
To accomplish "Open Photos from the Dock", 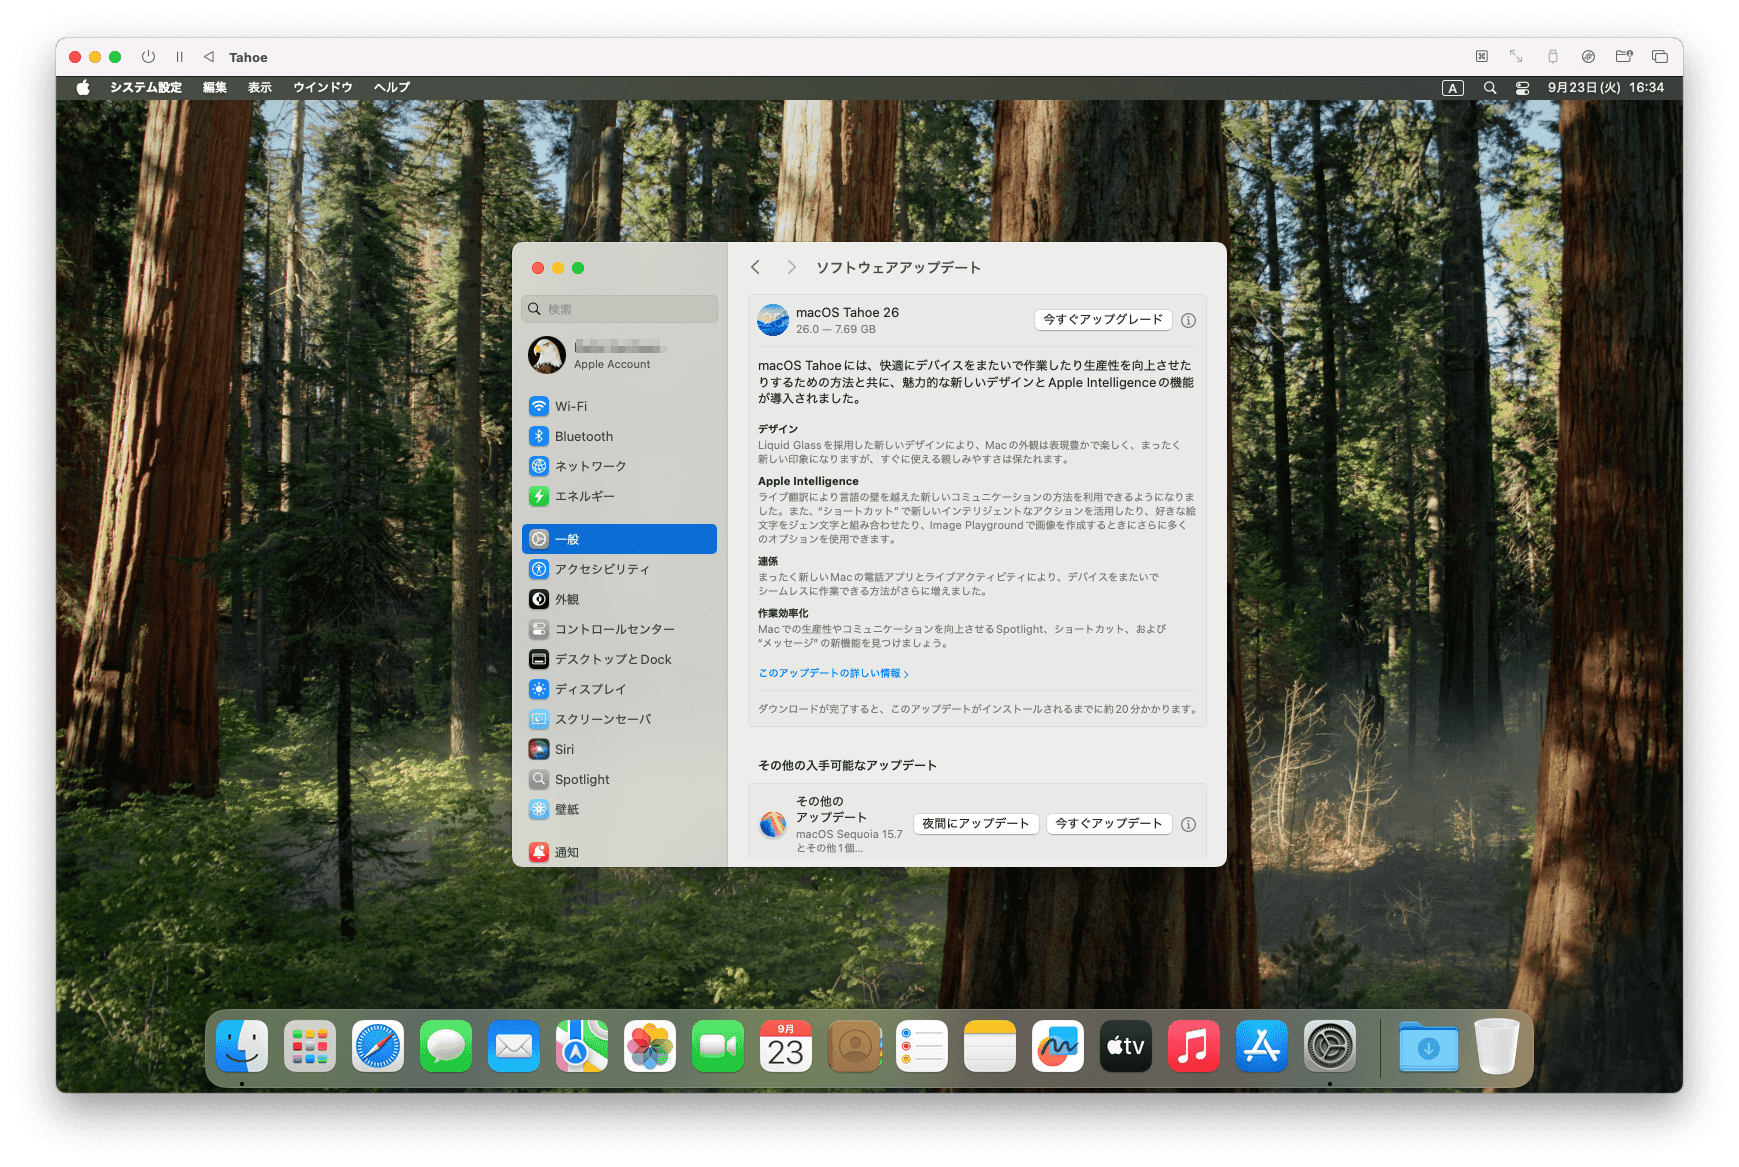I will point(650,1046).
